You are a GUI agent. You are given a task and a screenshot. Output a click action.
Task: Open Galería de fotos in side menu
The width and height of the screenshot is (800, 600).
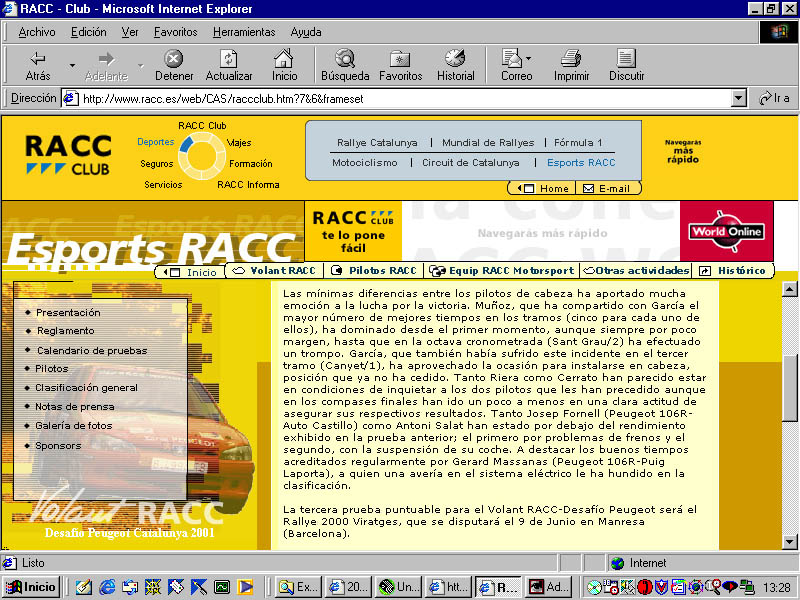click(73, 426)
